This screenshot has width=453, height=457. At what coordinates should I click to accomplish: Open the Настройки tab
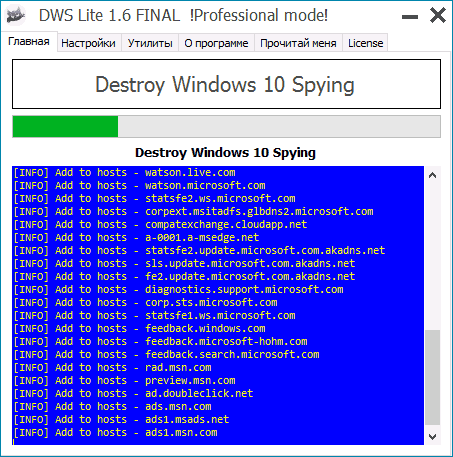pyautogui.click(x=89, y=43)
